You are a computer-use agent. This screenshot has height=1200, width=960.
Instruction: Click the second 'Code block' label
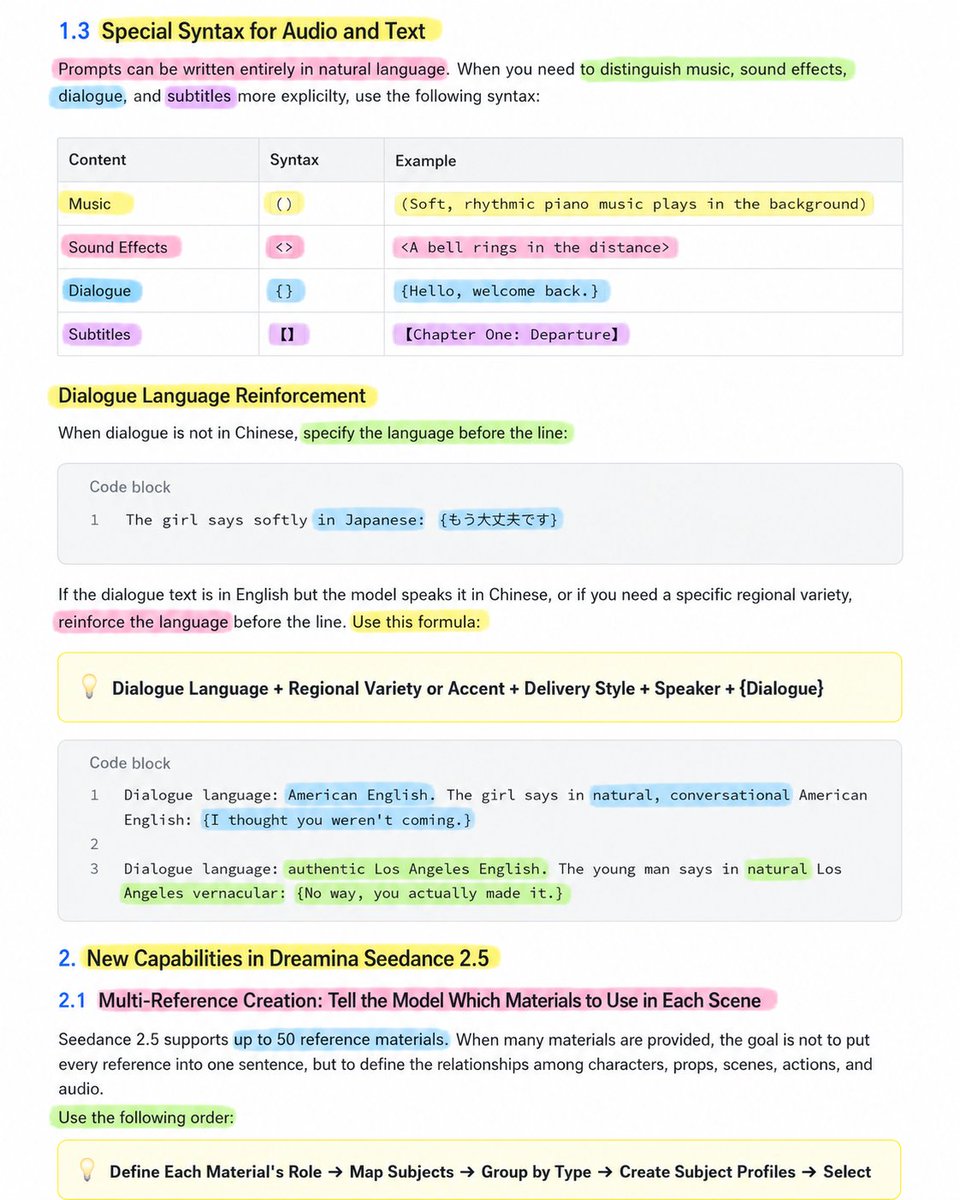(x=130, y=763)
